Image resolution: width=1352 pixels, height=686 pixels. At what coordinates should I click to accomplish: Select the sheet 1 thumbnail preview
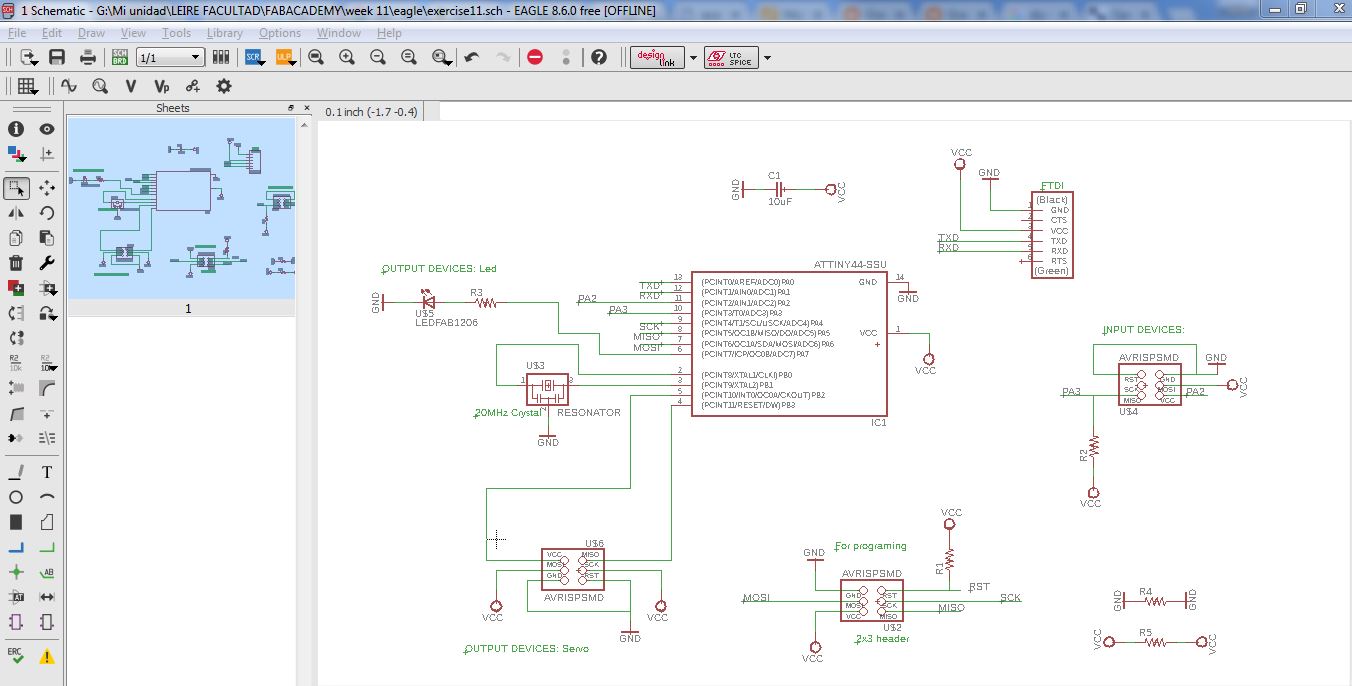click(181, 208)
